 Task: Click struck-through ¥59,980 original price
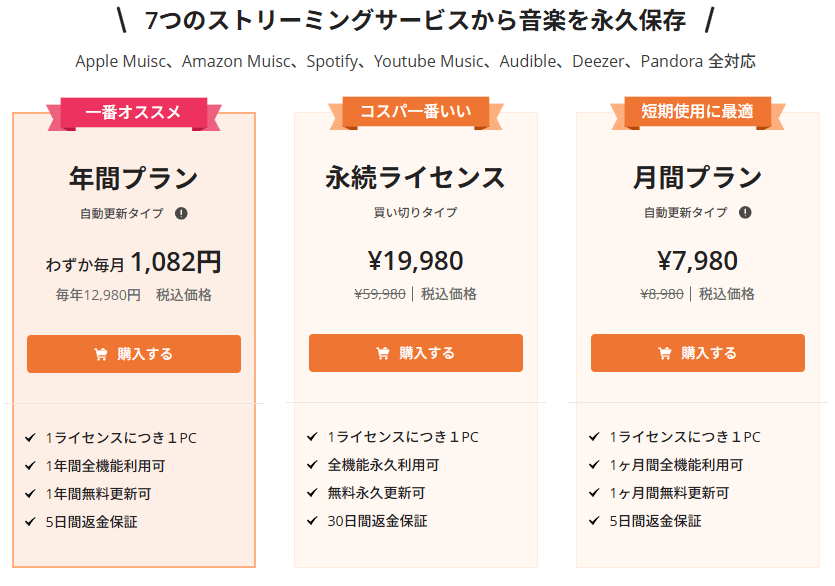tap(380, 294)
